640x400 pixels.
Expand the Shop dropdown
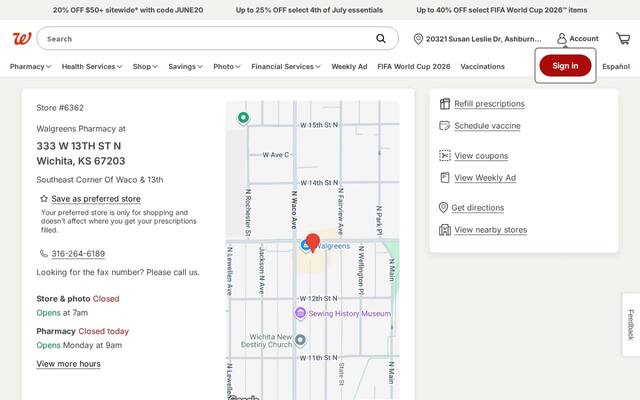click(x=145, y=67)
